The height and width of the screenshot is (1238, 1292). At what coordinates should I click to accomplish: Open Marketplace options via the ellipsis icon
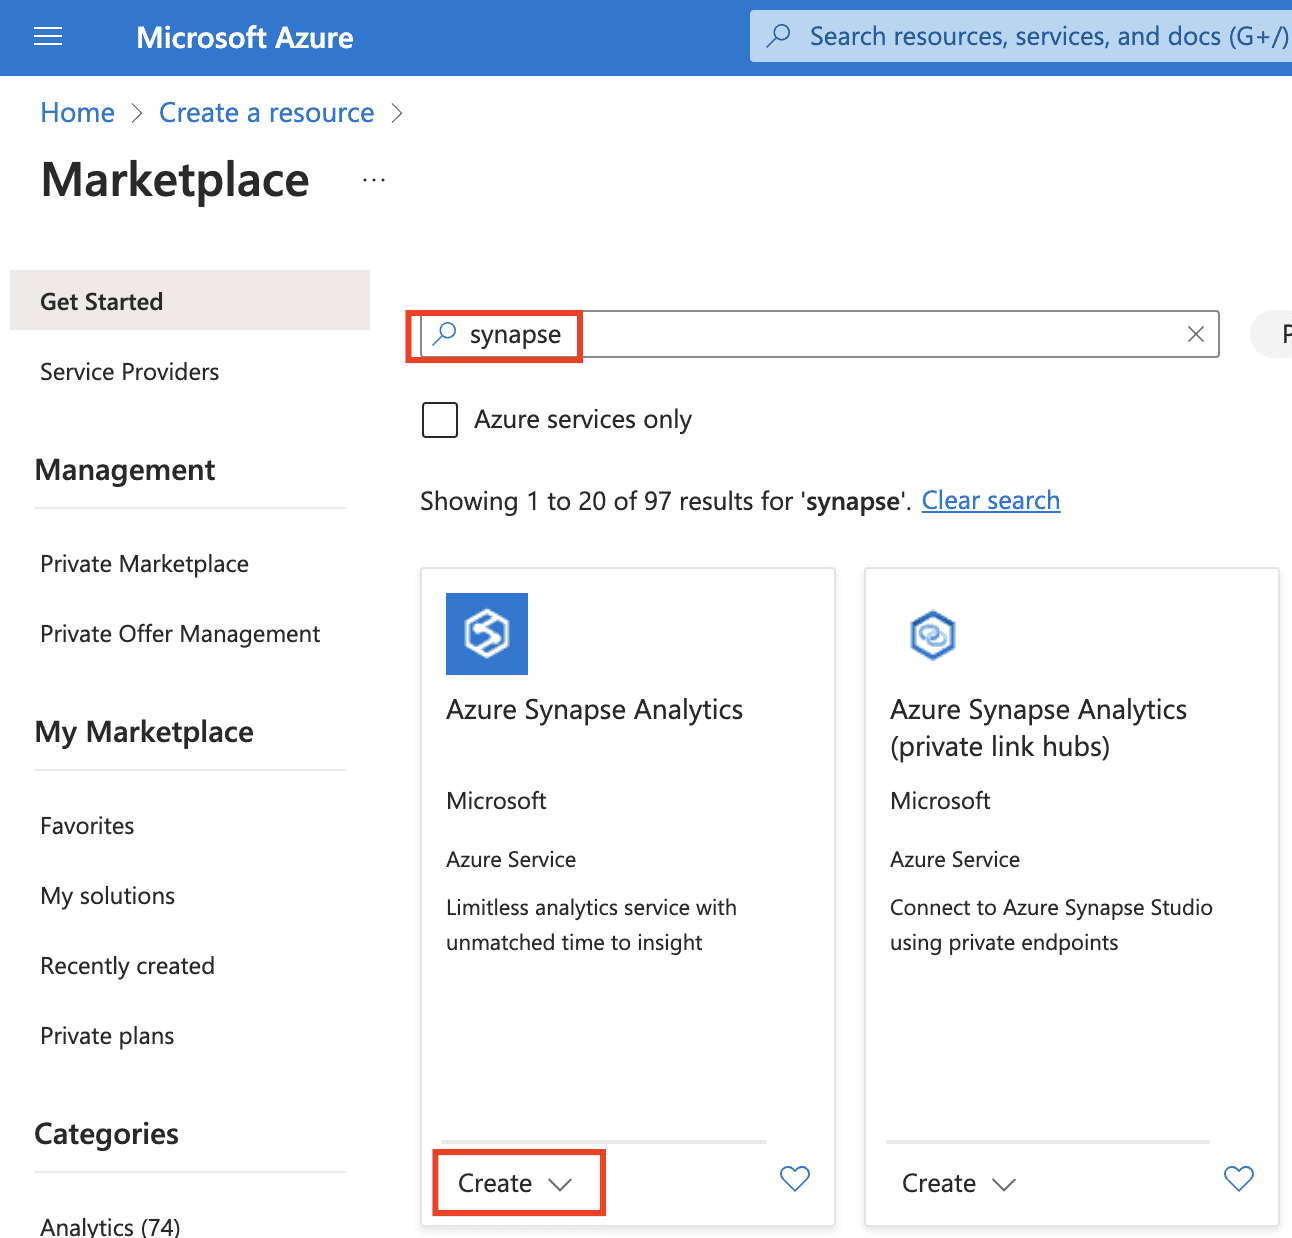click(373, 180)
